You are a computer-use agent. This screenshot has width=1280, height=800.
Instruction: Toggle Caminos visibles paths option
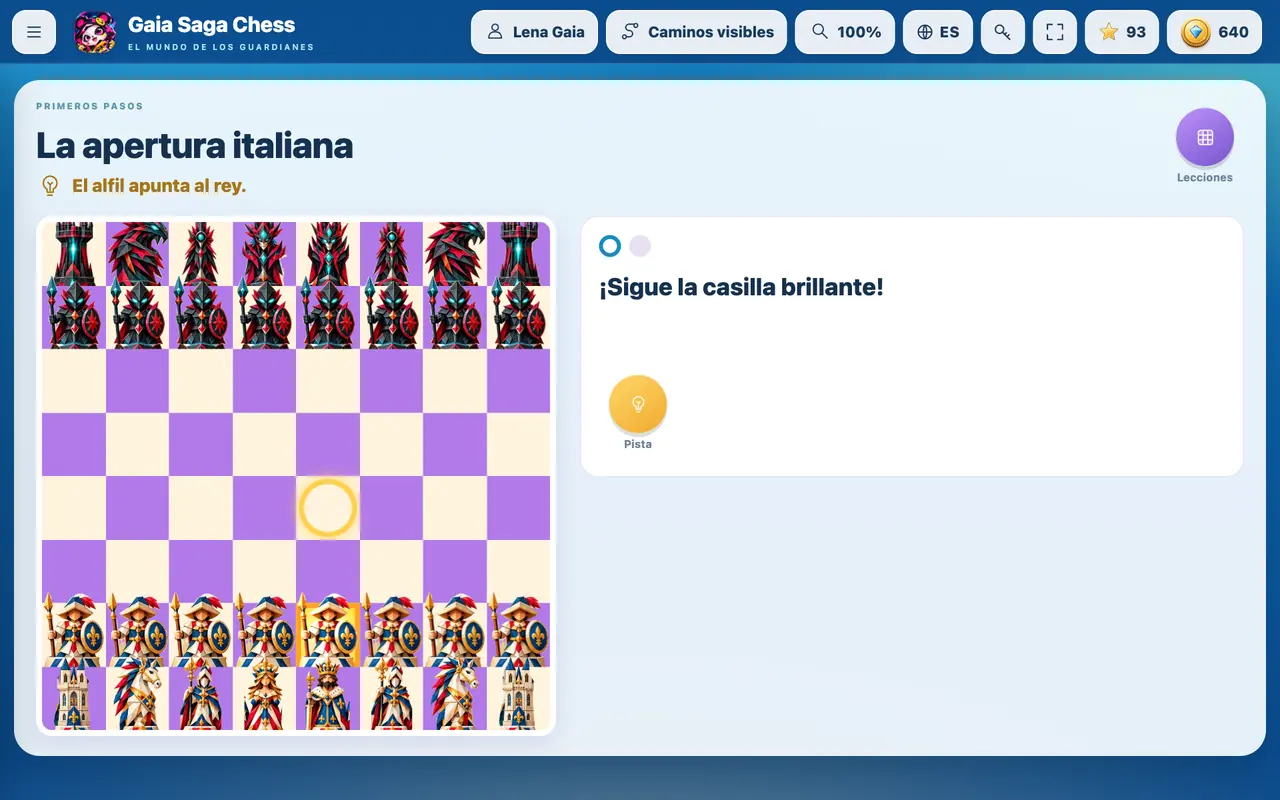click(696, 32)
